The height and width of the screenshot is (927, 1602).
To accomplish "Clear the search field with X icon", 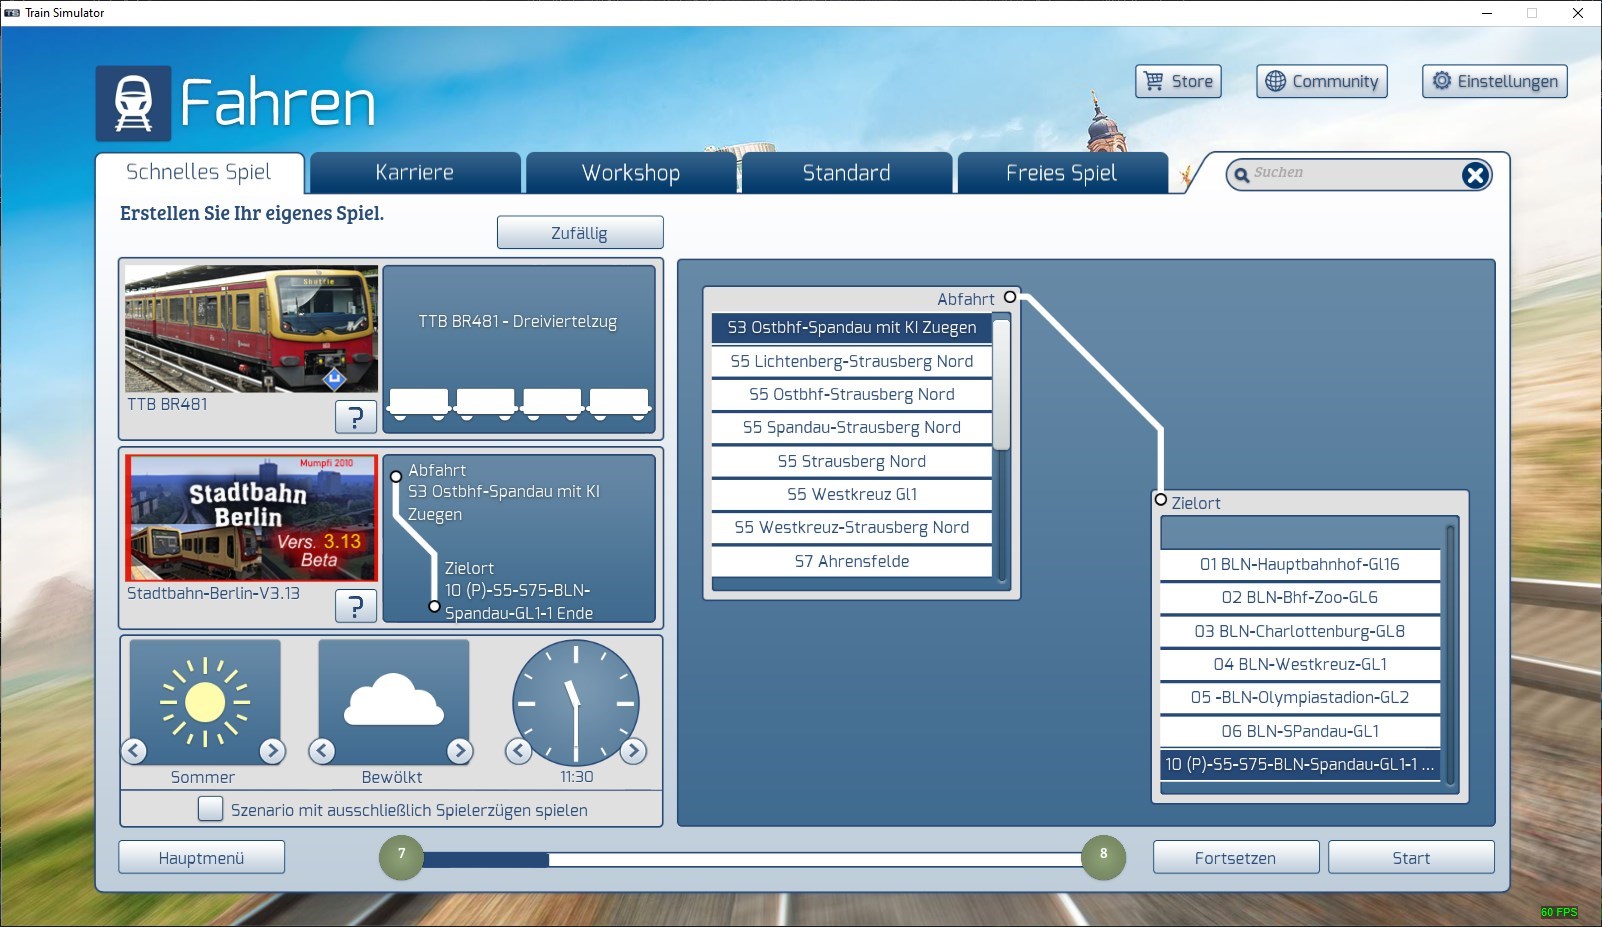I will (1475, 175).
